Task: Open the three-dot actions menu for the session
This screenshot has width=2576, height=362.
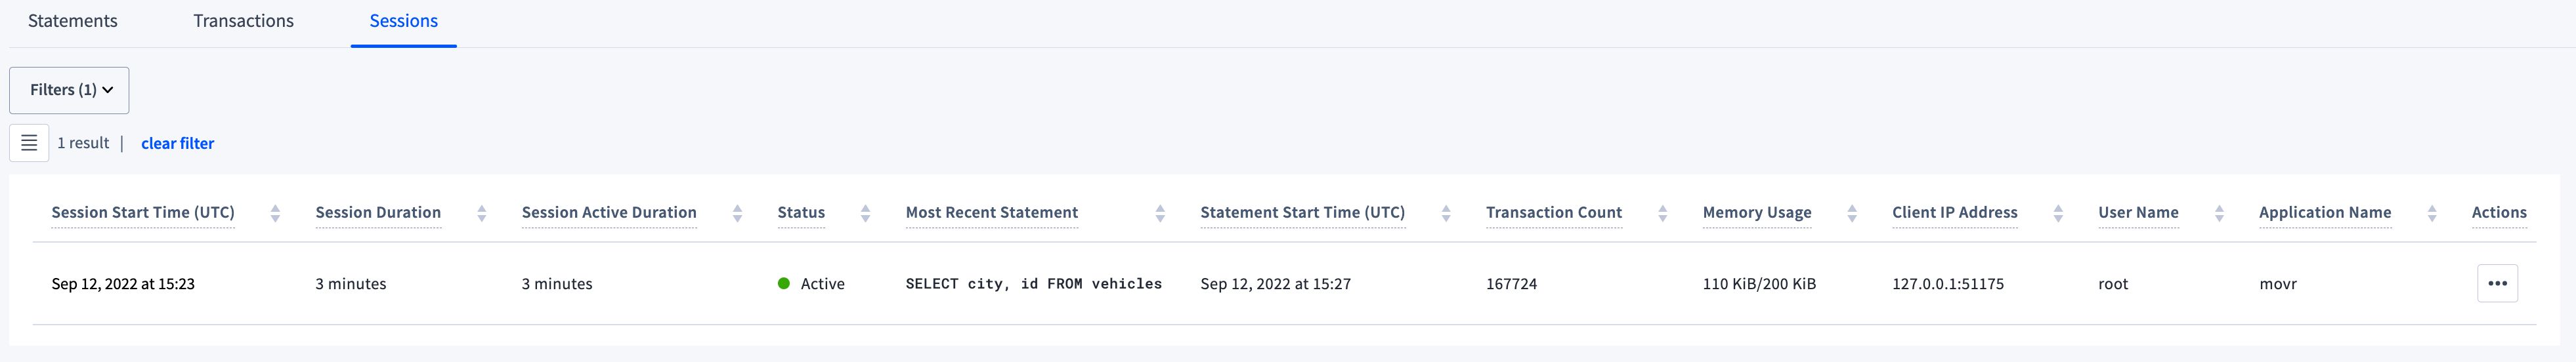Action: pyautogui.click(x=2496, y=283)
